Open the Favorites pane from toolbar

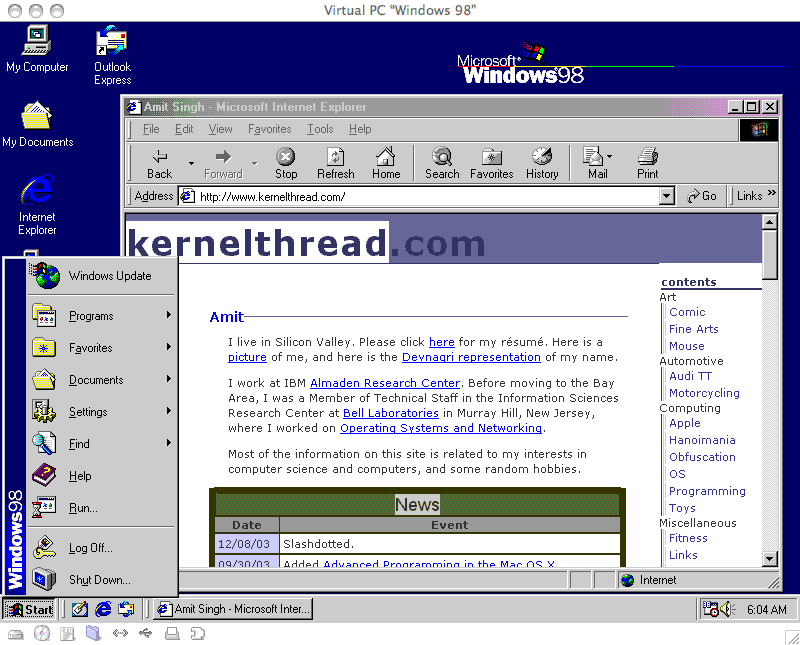[x=491, y=163]
